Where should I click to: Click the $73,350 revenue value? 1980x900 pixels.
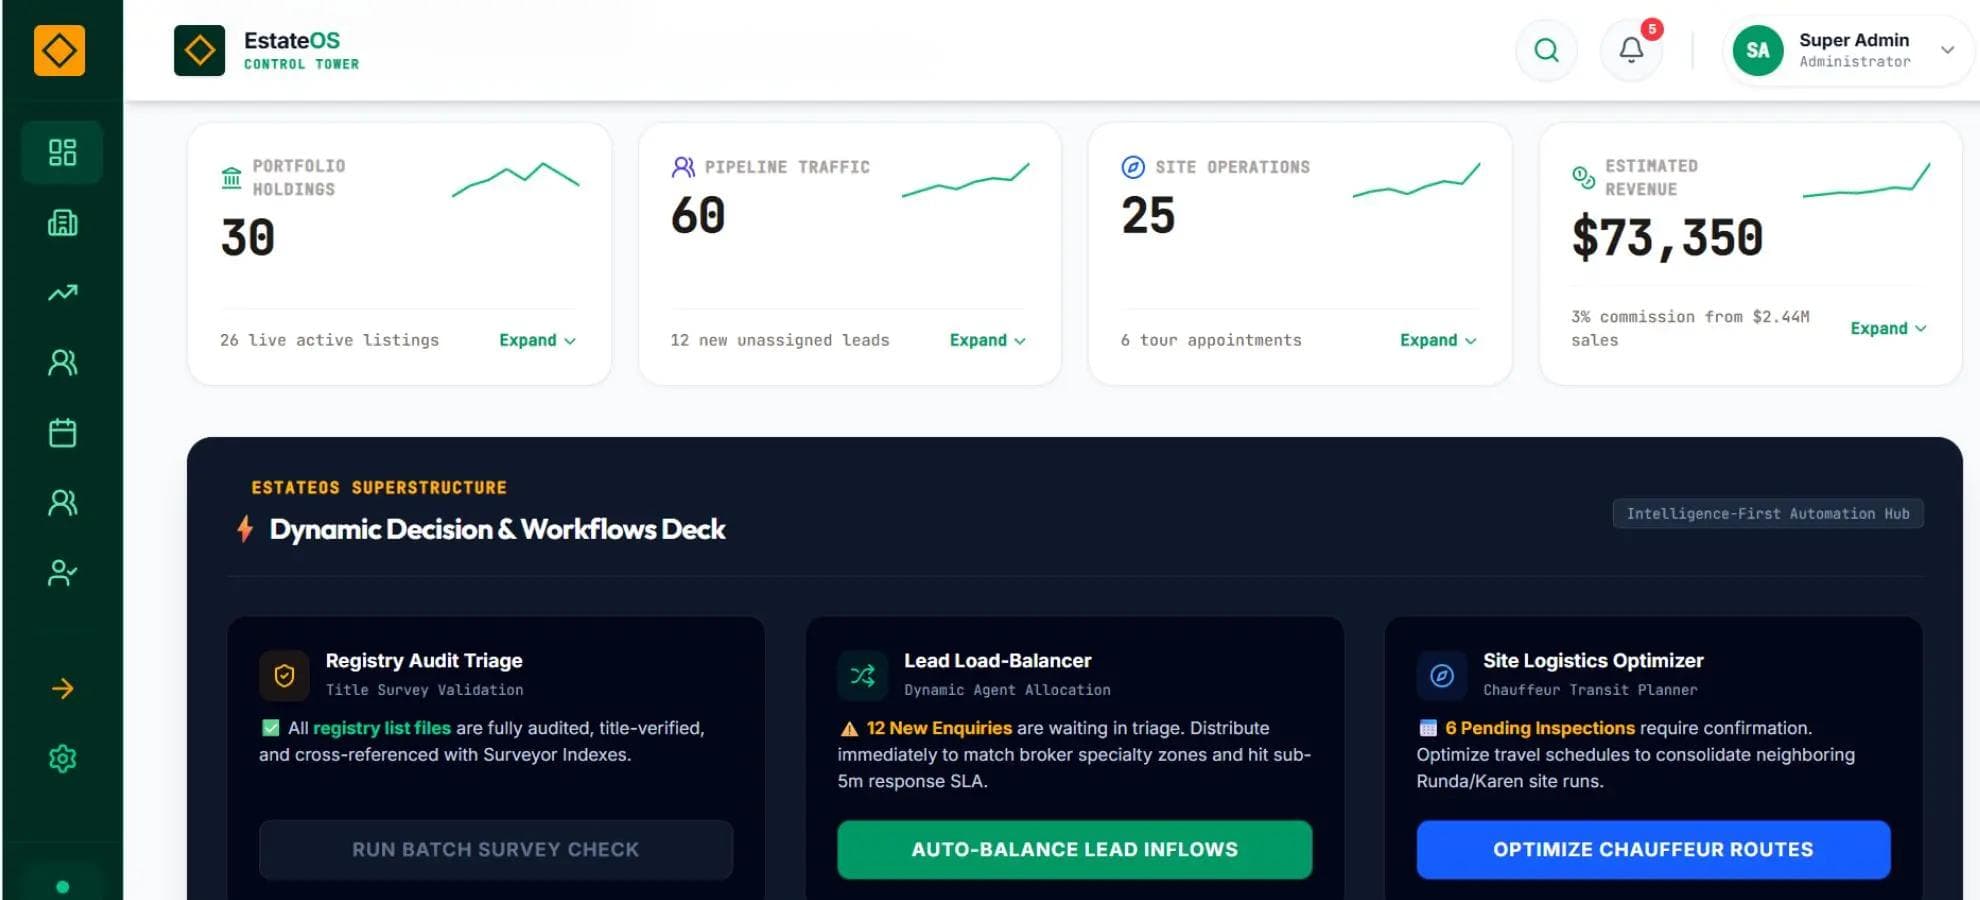pos(1667,238)
